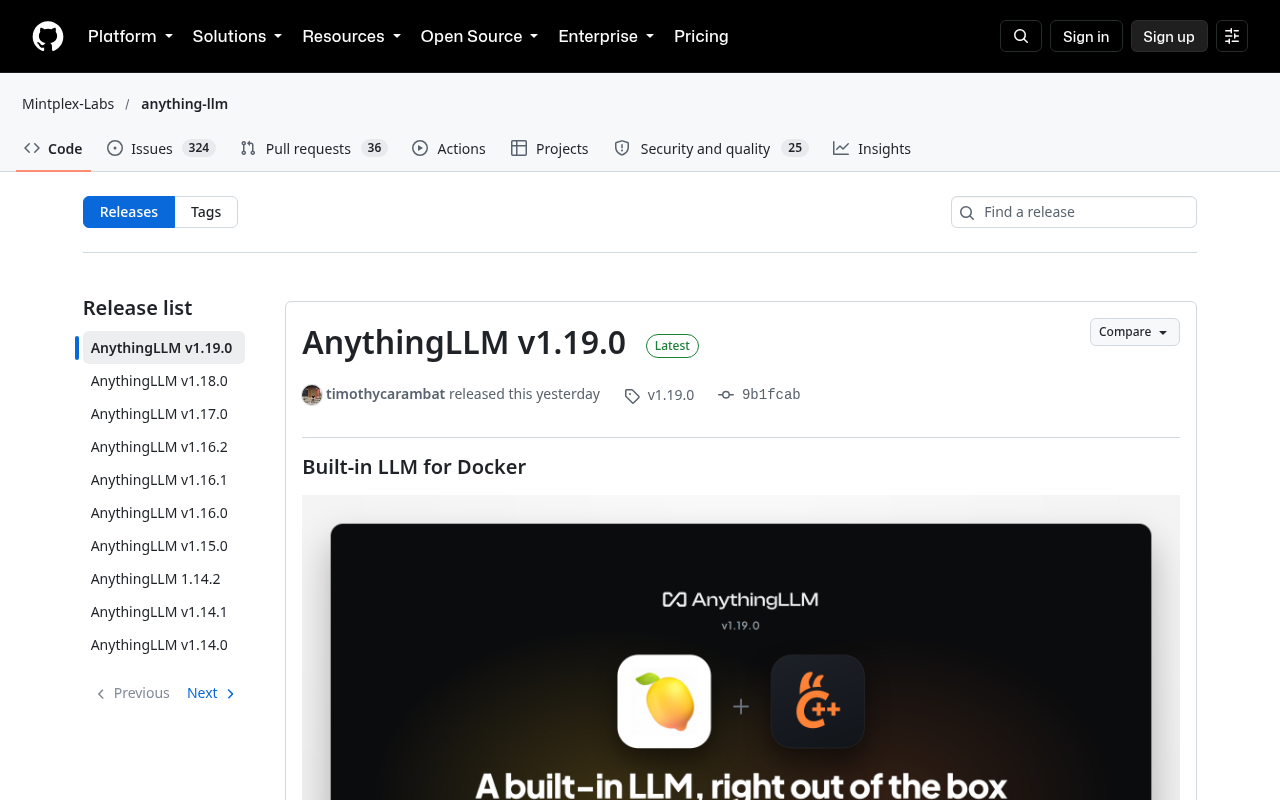The width and height of the screenshot is (1280, 800).
Task: Click the GitHub Octocat logo
Action: 48,36
